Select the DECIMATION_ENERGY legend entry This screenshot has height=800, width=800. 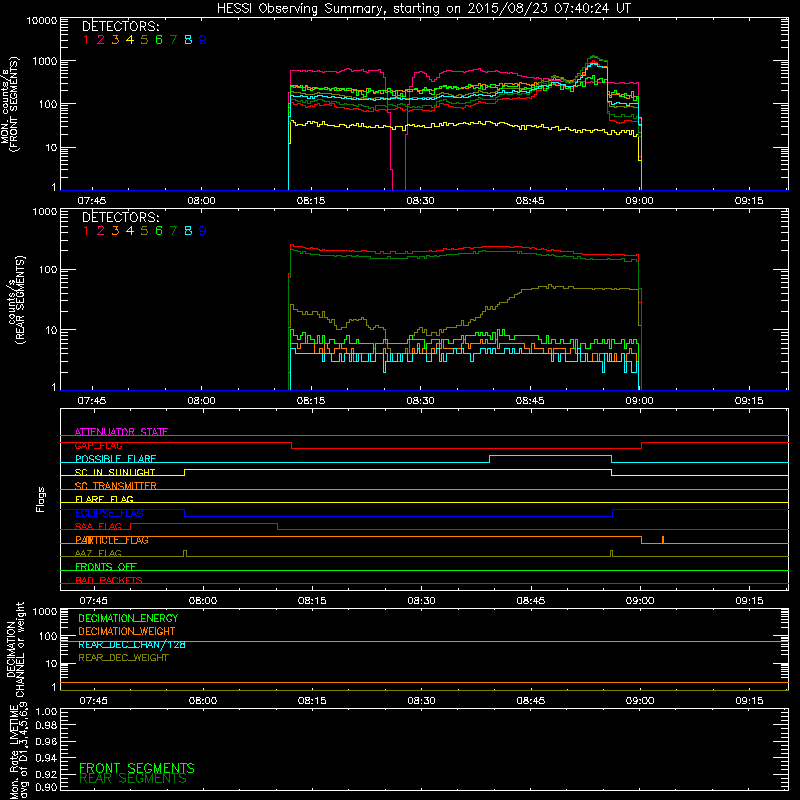pyautogui.click(x=128, y=618)
